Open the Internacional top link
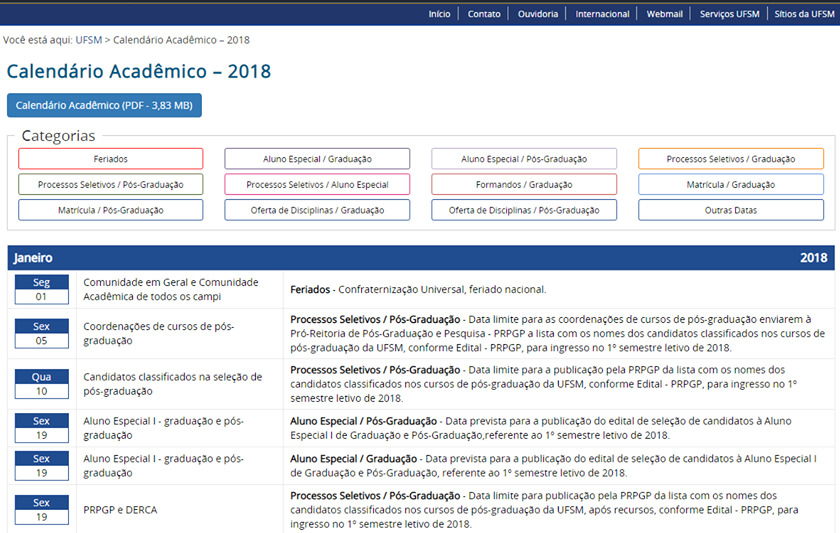 pyautogui.click(x=603, y=14)
